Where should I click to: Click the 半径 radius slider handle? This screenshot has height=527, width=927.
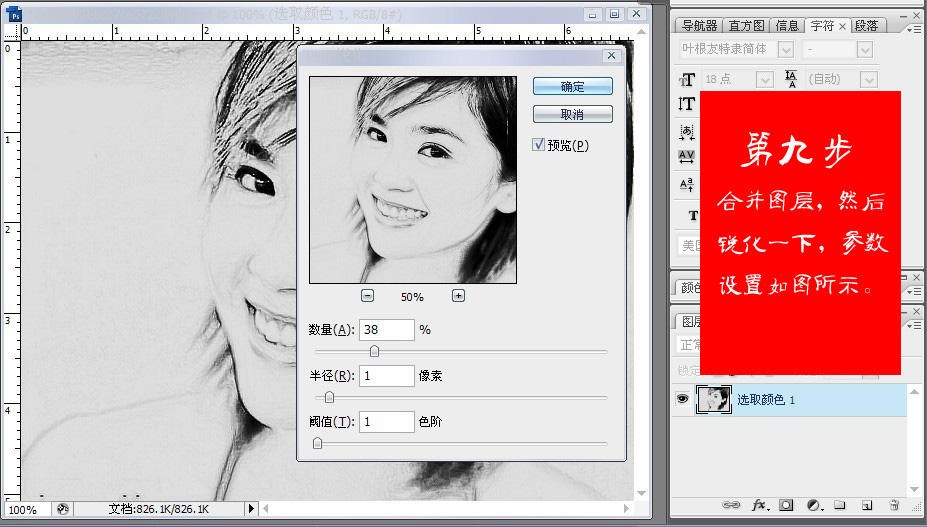click(x=329, y=397)
